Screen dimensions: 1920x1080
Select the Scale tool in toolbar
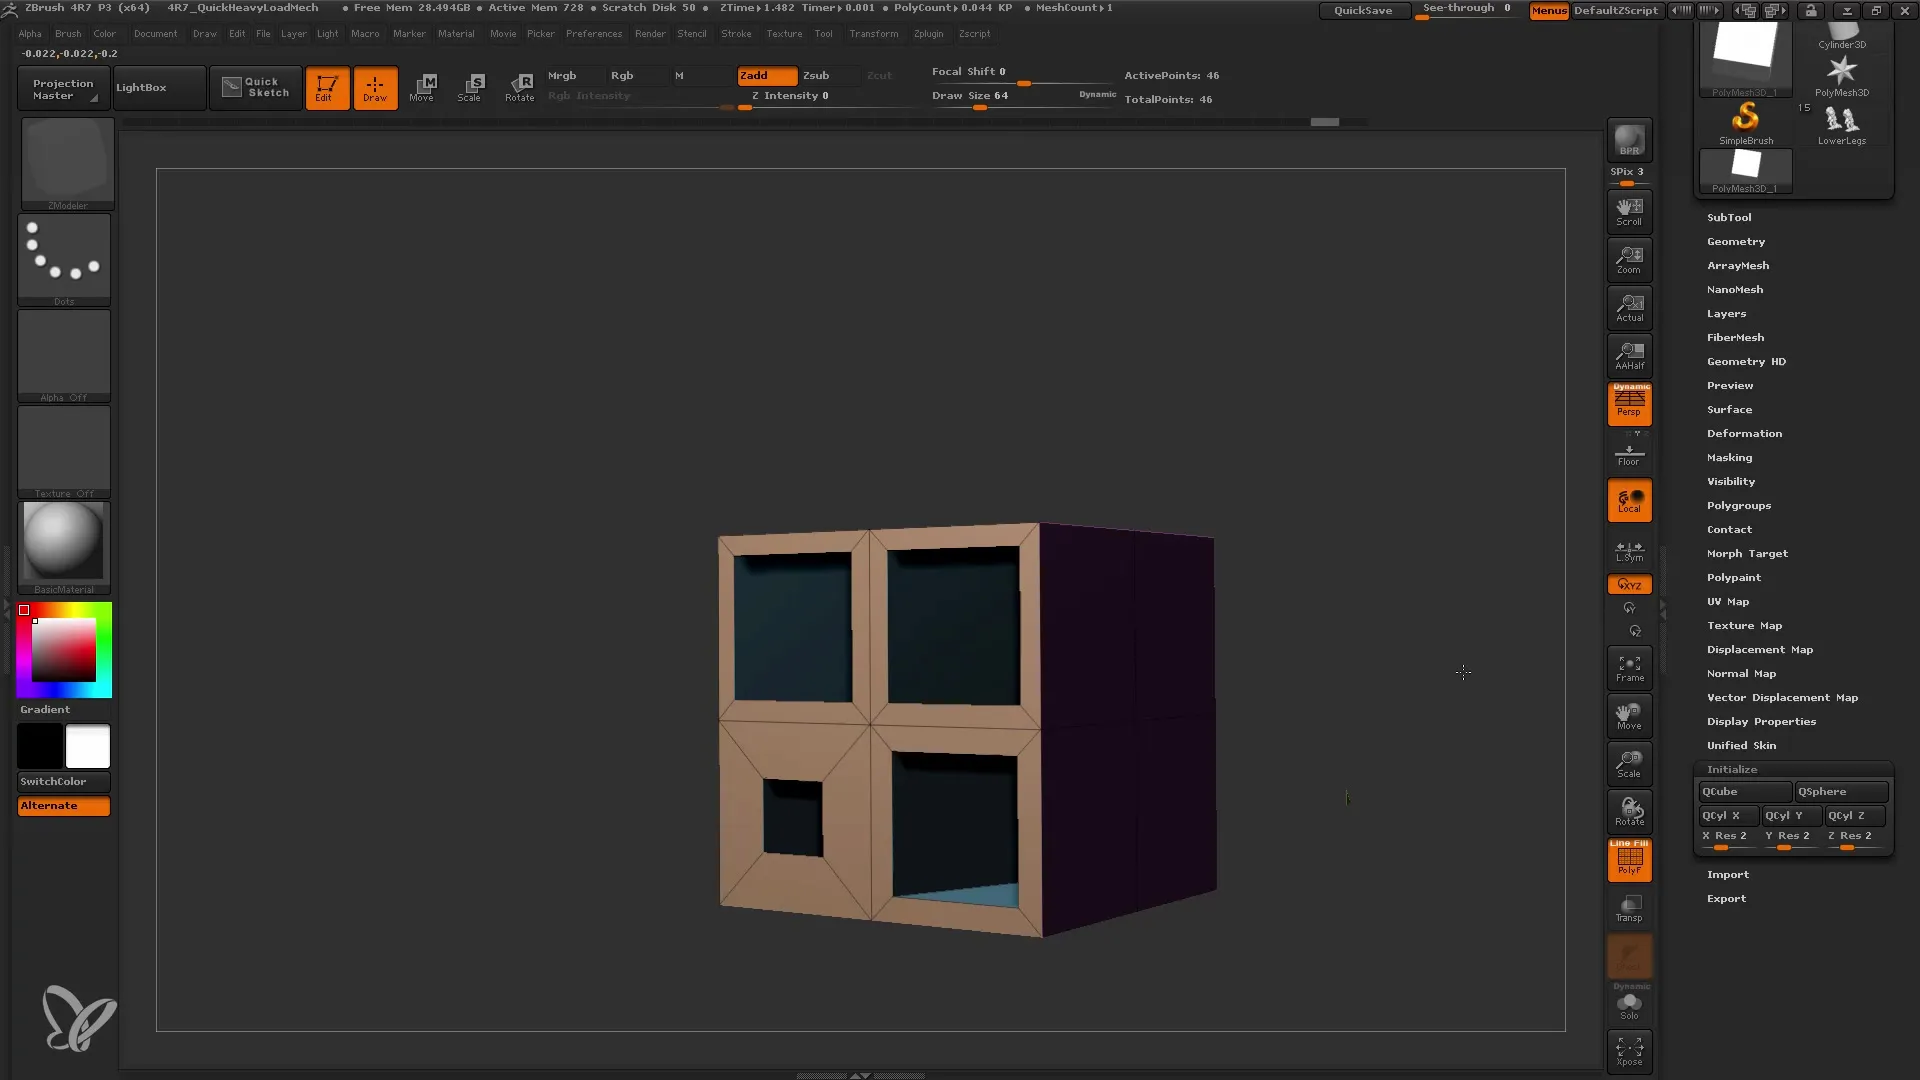[x=468, y=87]
